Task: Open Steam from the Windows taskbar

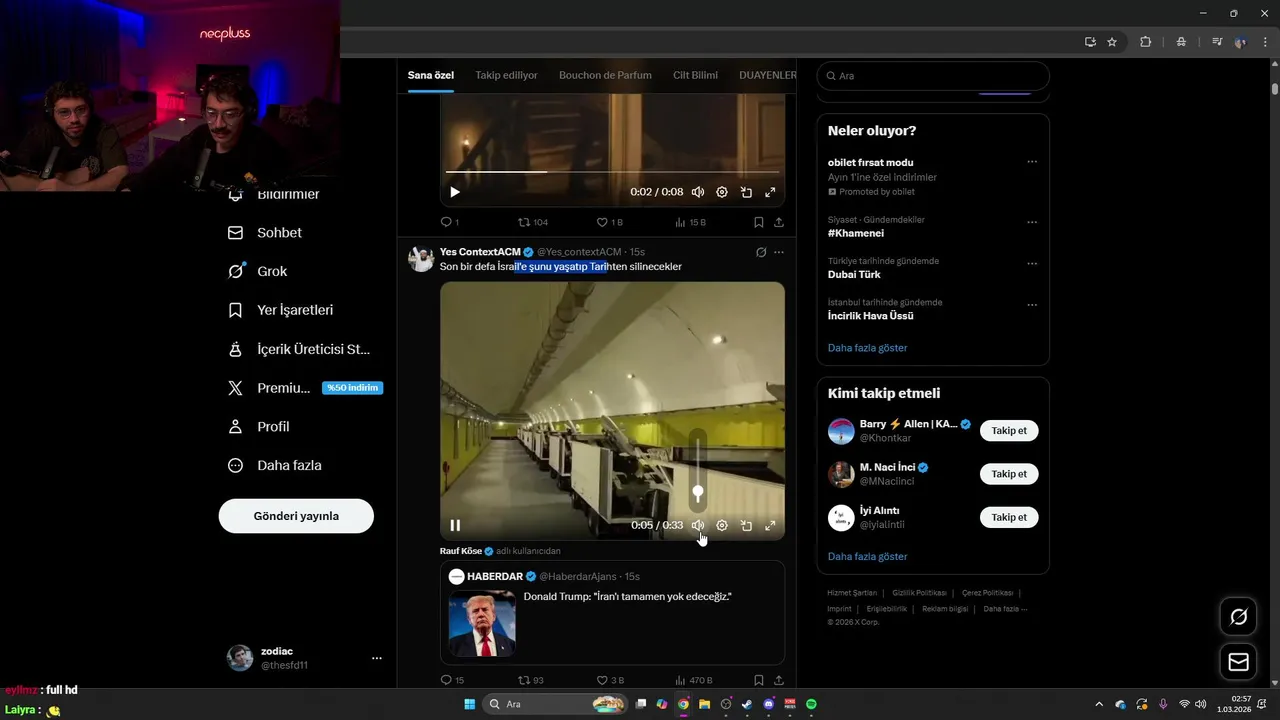Action: 747,704
